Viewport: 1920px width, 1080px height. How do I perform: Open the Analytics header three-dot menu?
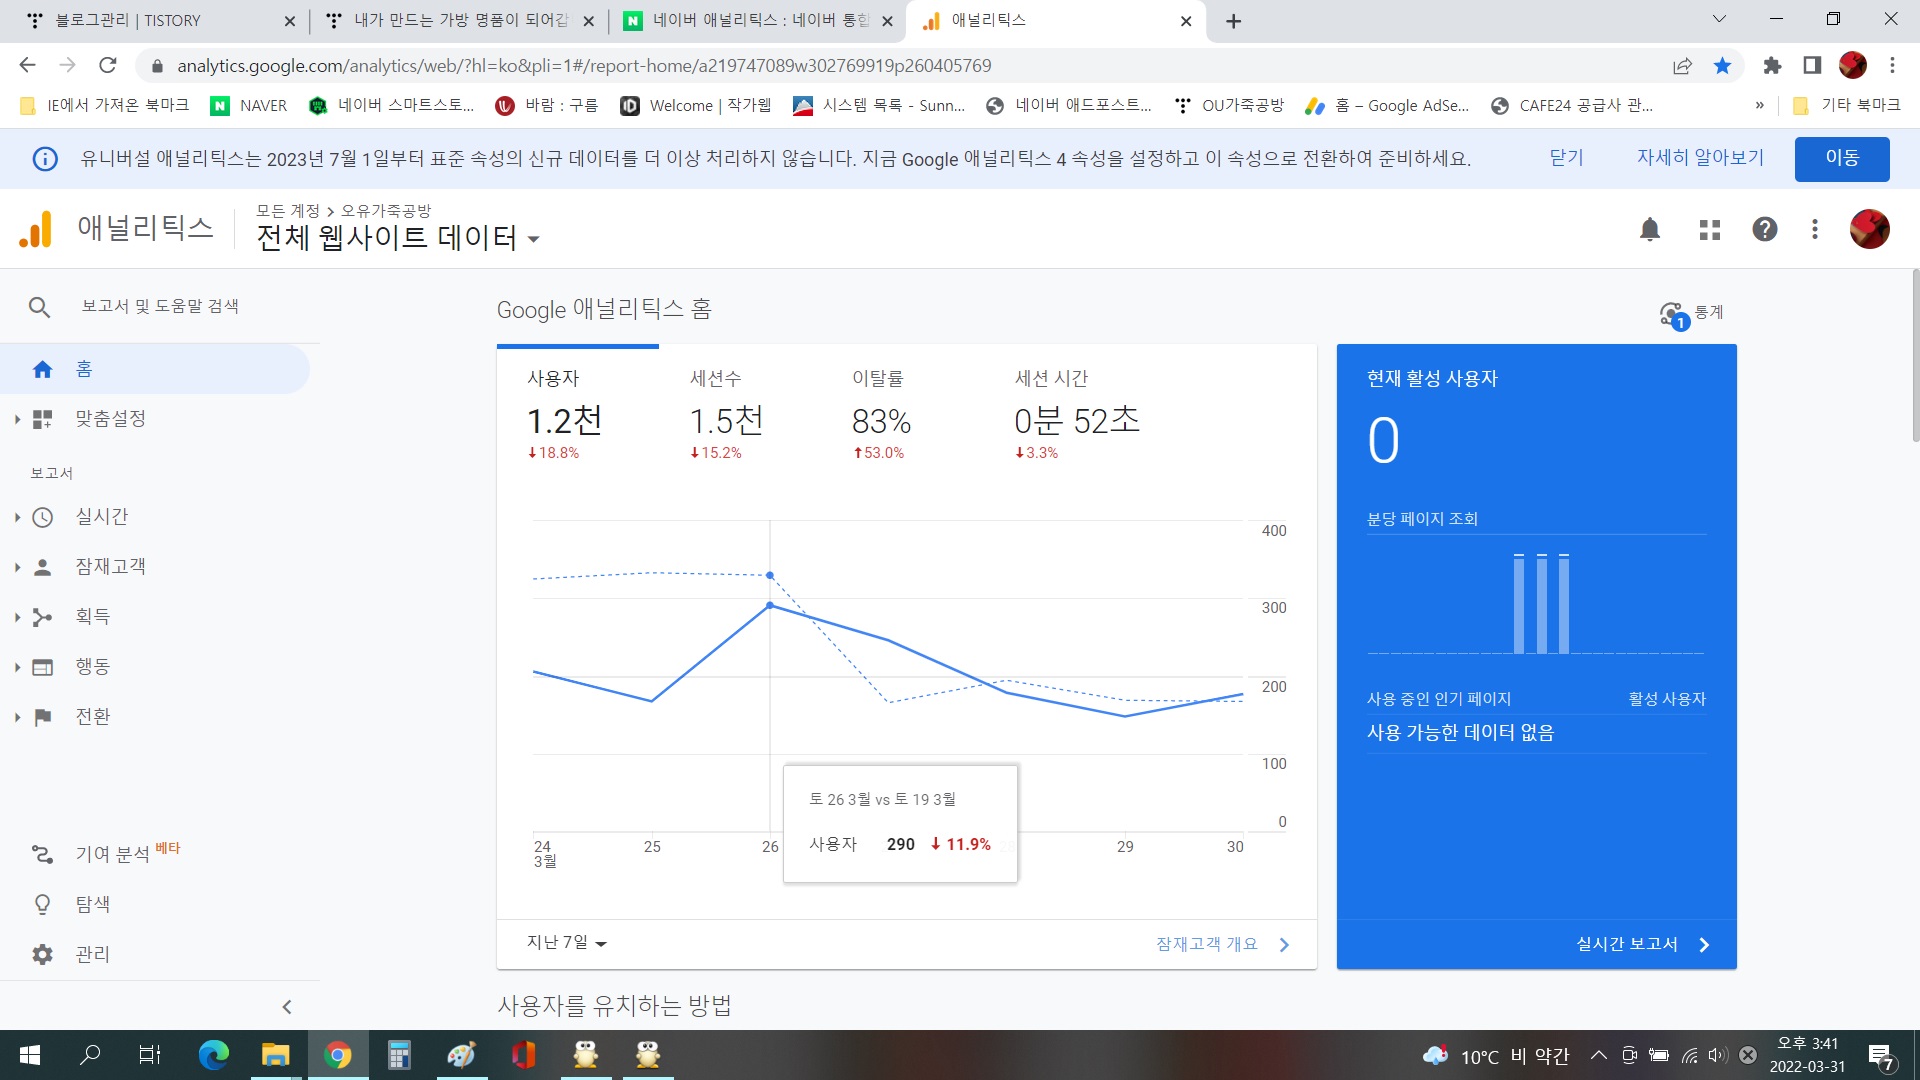click(1815, 230)
